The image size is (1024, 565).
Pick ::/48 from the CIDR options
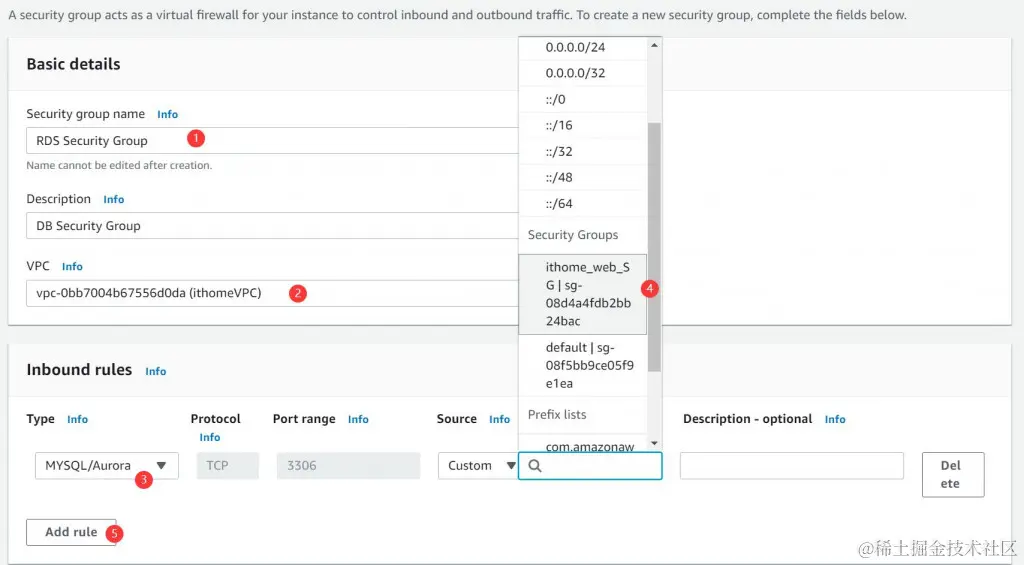(583, 178)
